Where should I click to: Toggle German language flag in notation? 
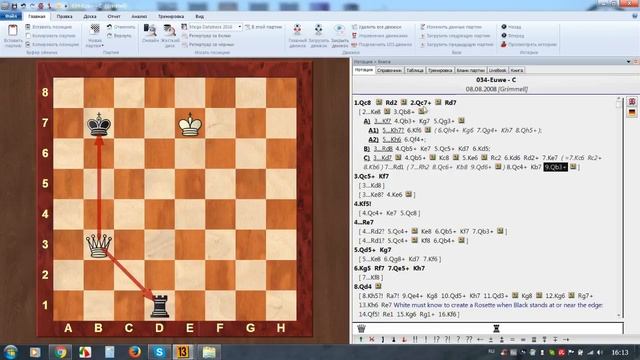632,112
